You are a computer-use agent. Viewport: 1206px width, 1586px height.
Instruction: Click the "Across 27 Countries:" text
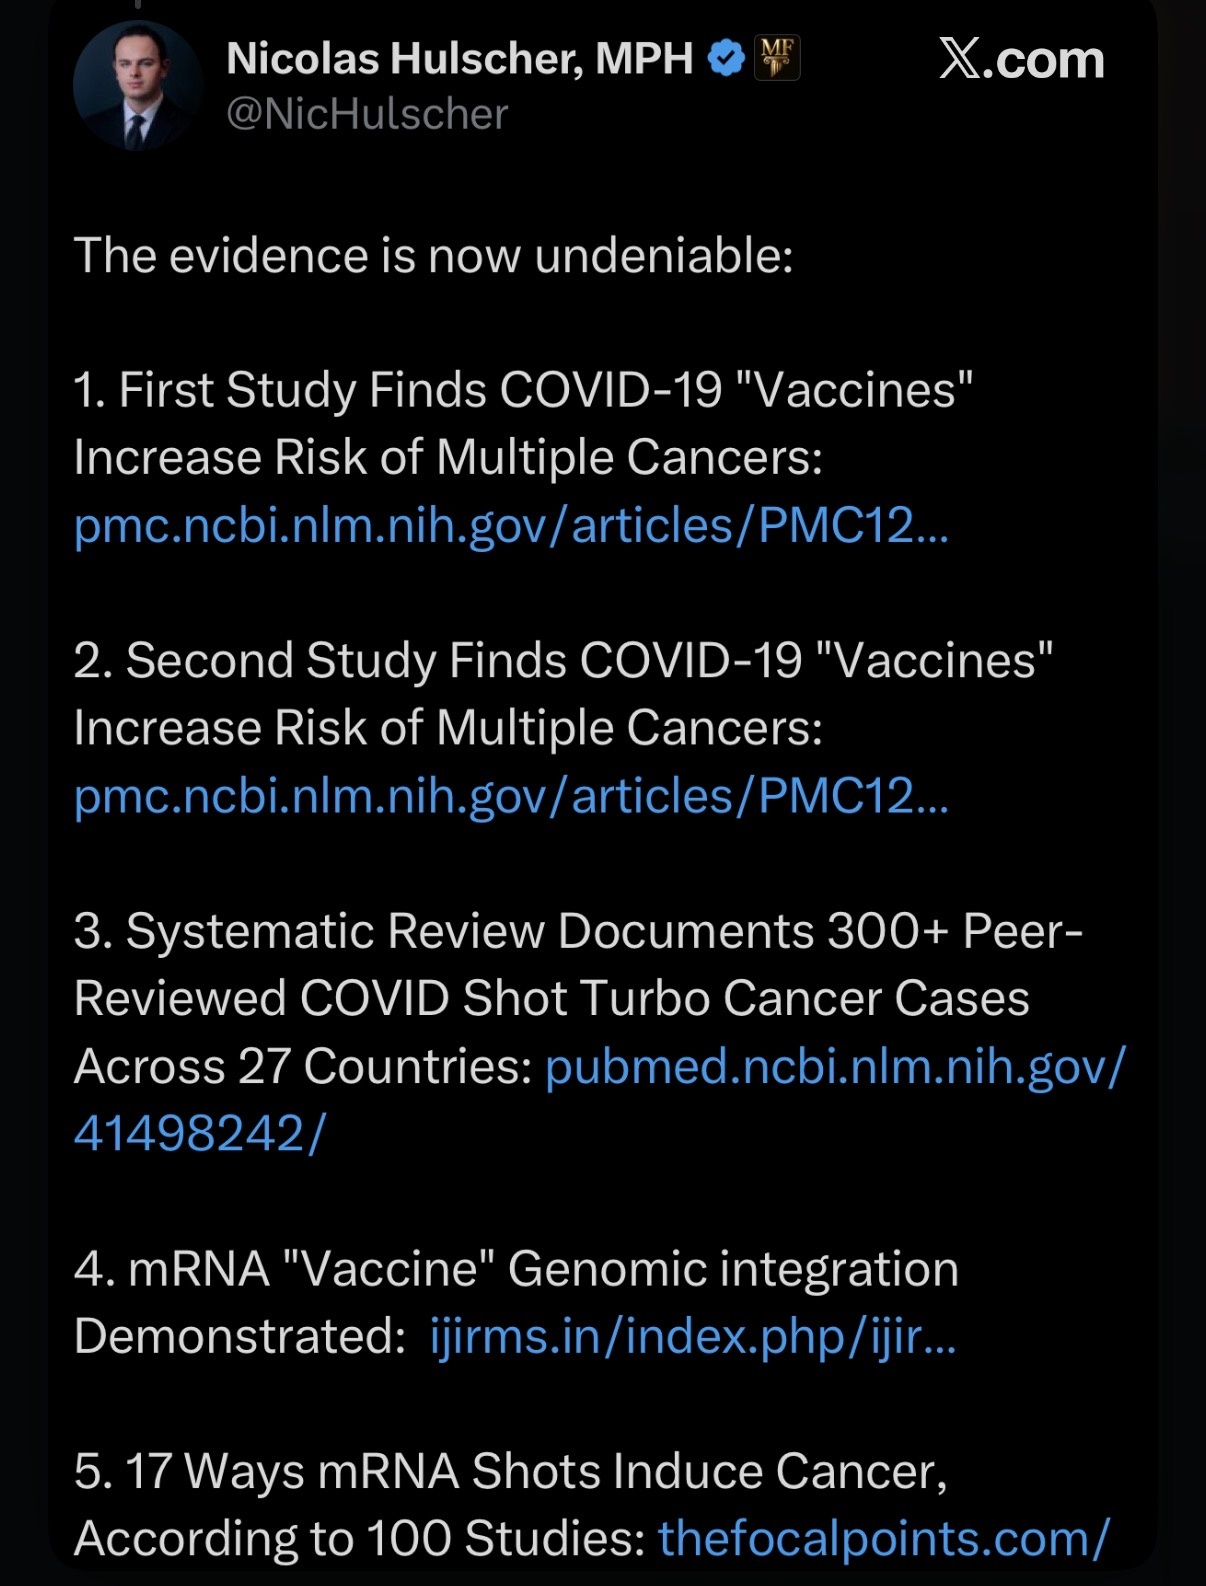point(303,1066)
